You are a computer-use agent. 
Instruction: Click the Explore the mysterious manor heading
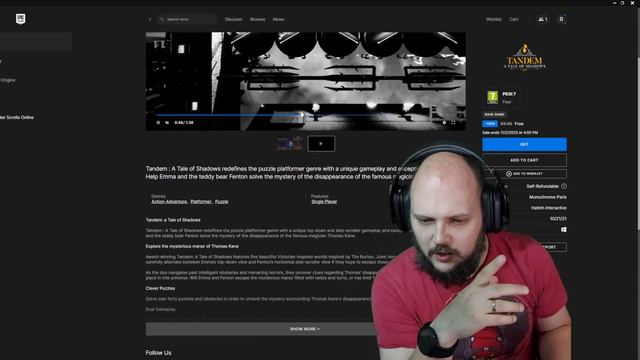click(192, 247)
